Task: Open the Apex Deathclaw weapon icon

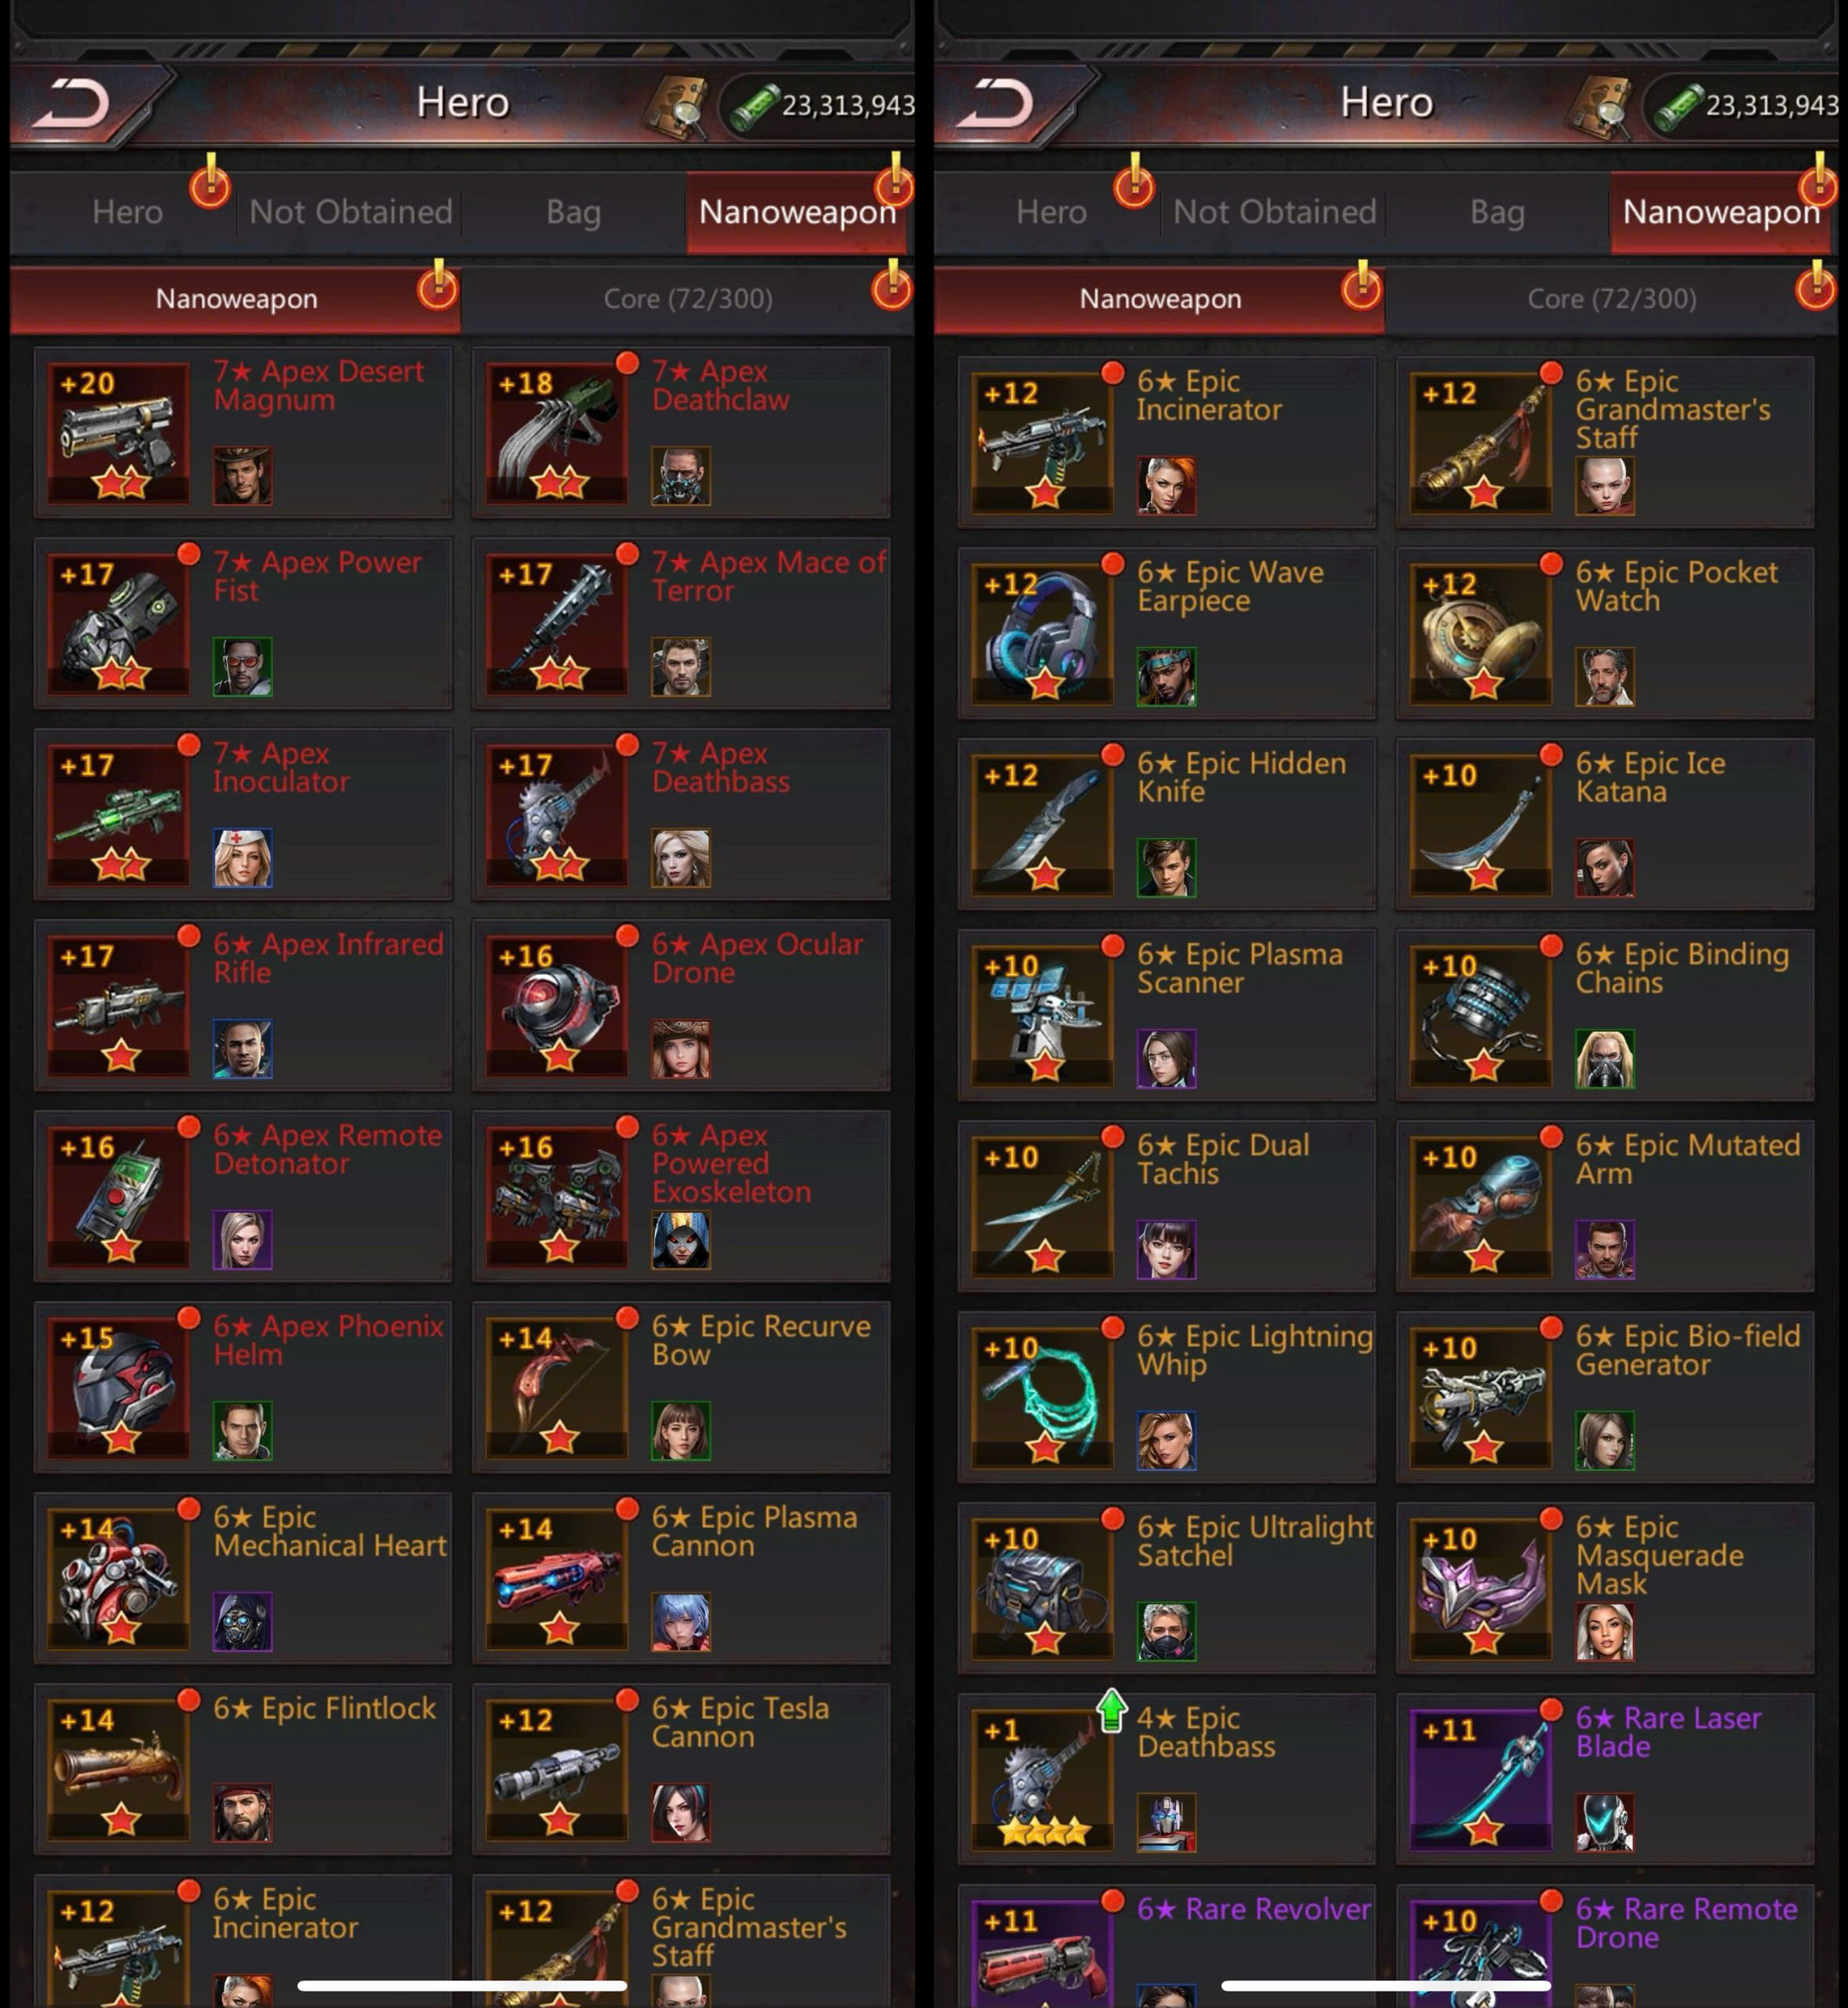Action: [557, 432]
